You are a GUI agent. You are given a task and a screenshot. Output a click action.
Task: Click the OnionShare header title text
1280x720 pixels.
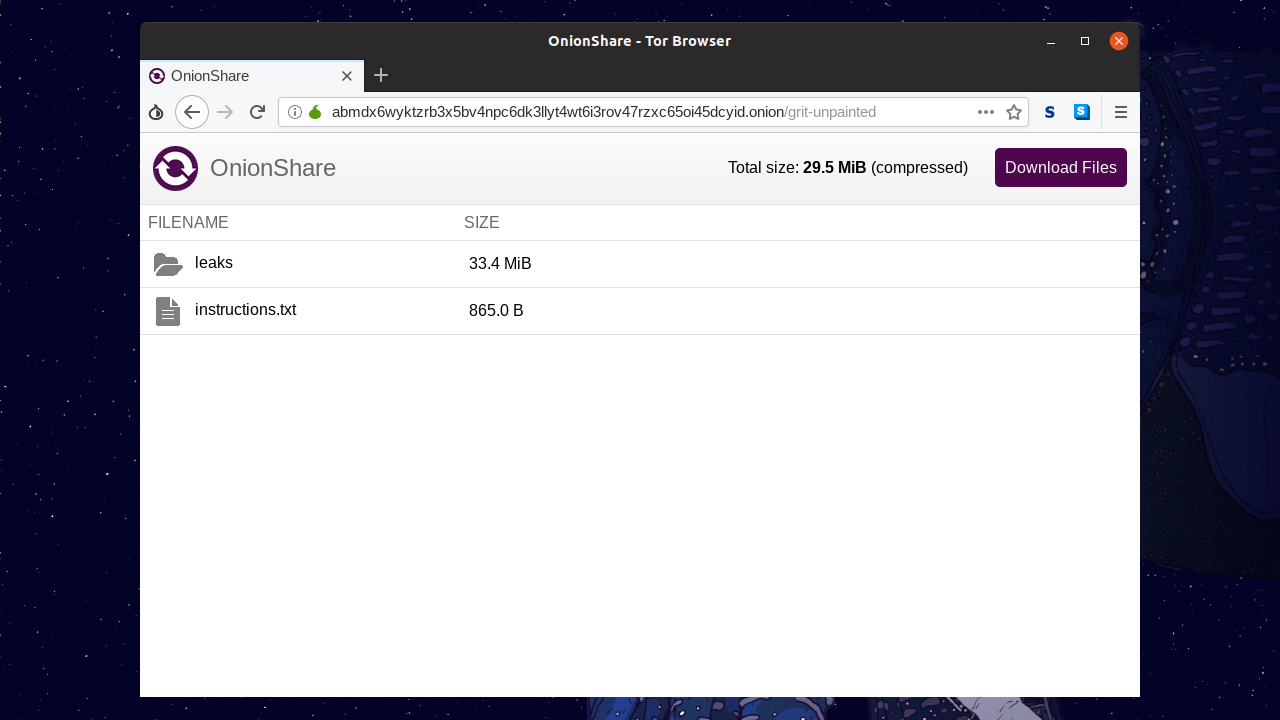coord(273,168)
